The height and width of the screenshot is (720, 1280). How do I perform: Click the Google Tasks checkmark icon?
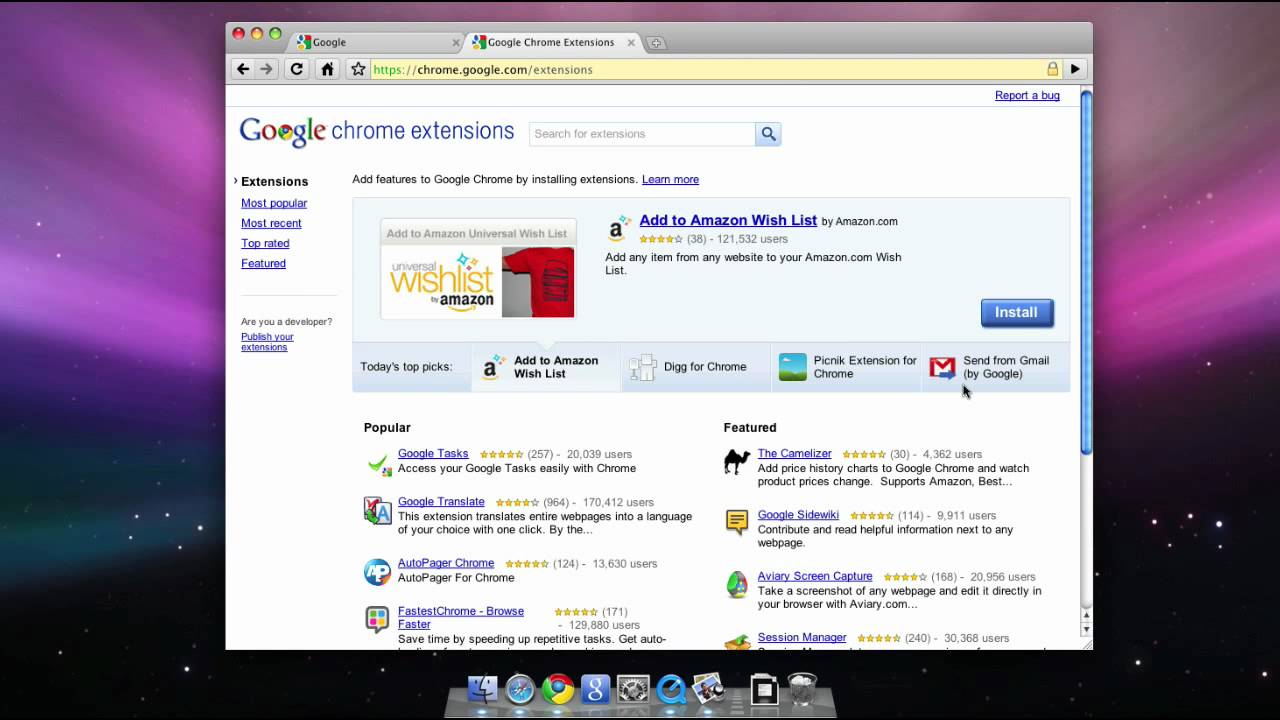click(x=378, y=463)
